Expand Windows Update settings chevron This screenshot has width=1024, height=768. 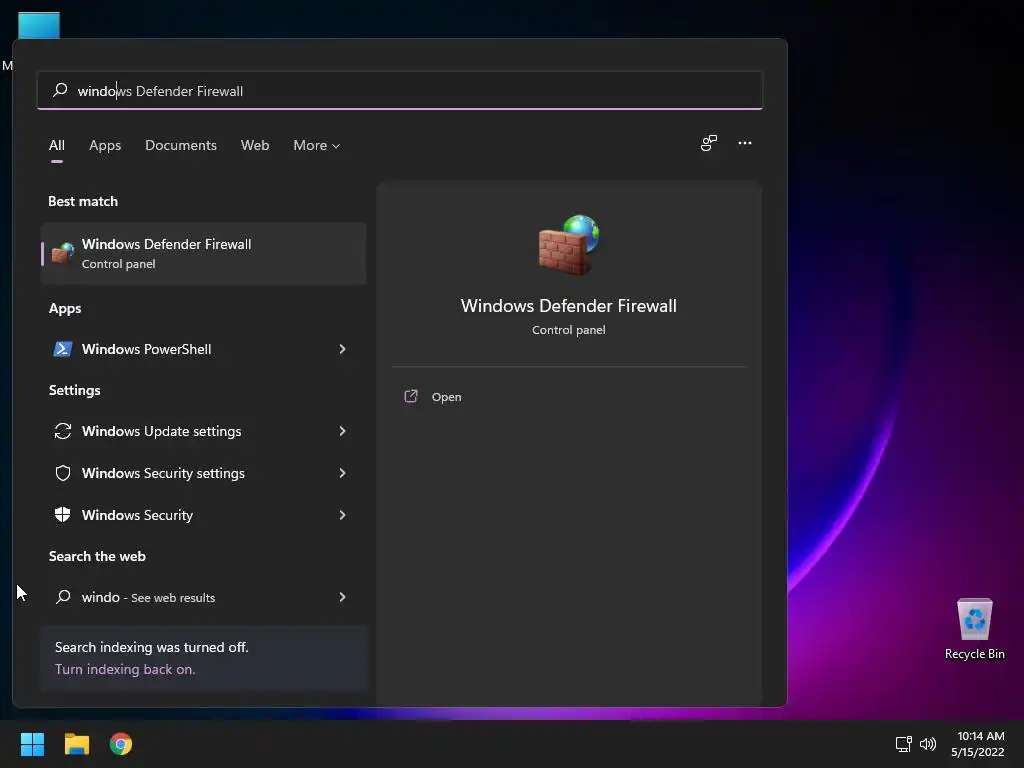tap(342, 431)
